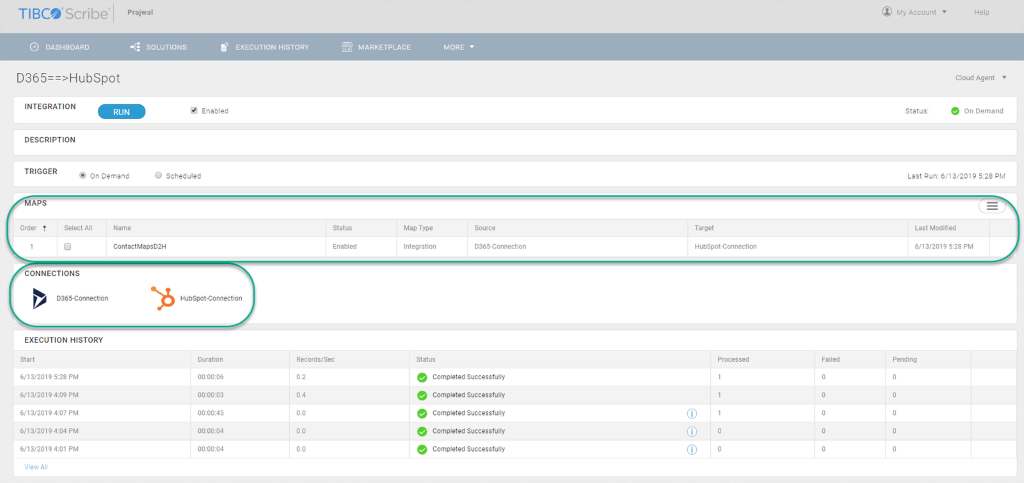Click the Last Run timestamp text
This screenshot has height=483, width=1024.
957,176
